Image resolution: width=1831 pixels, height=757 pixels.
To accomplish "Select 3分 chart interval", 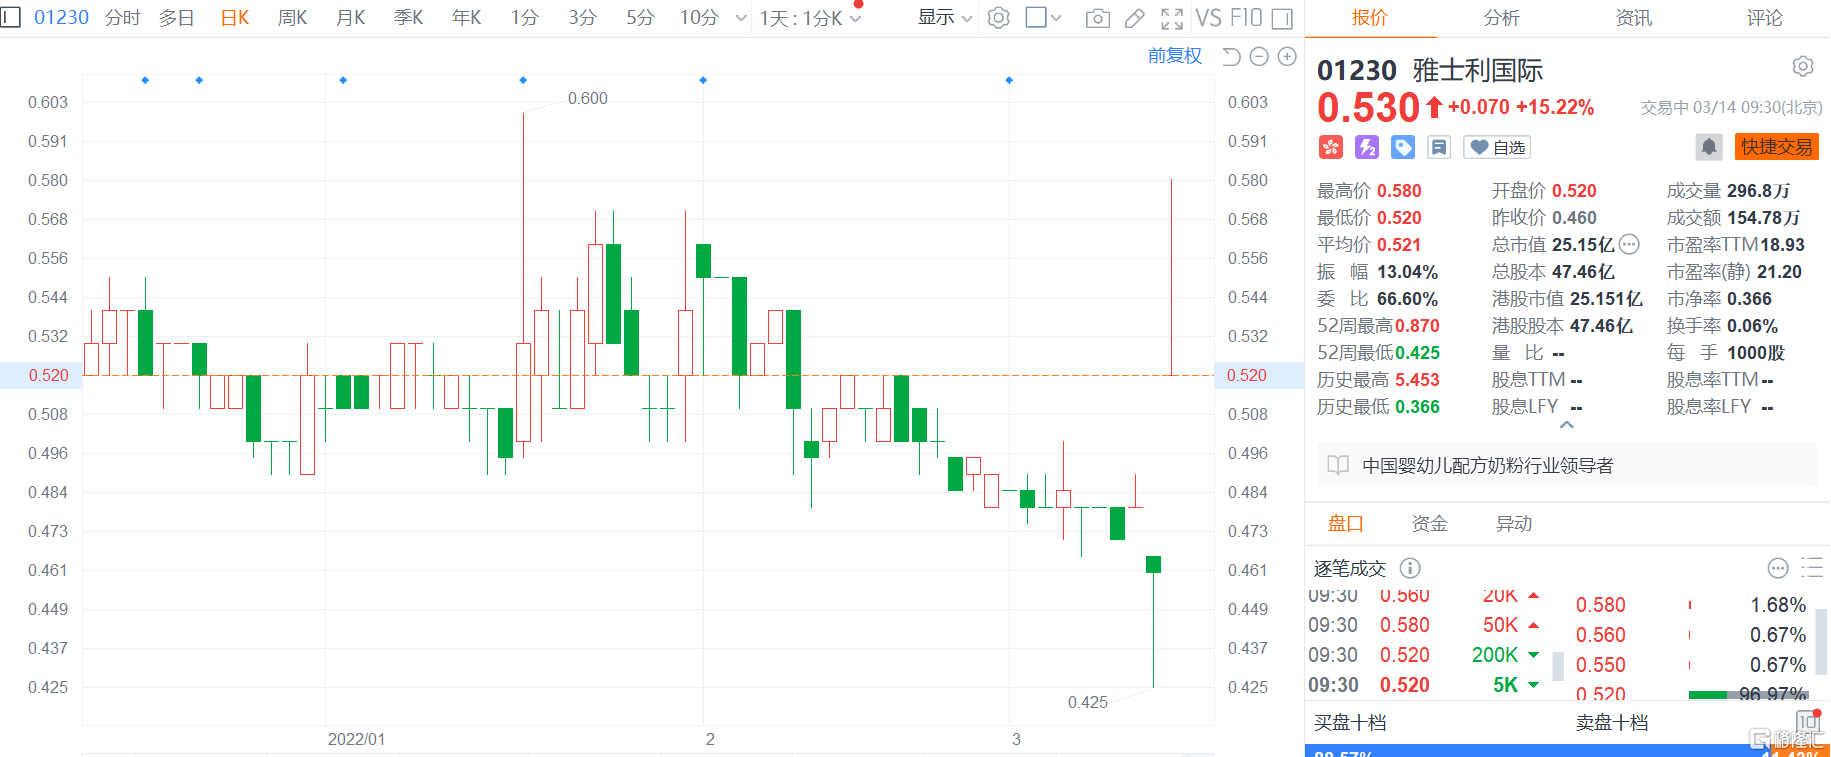I will point(582,18).
